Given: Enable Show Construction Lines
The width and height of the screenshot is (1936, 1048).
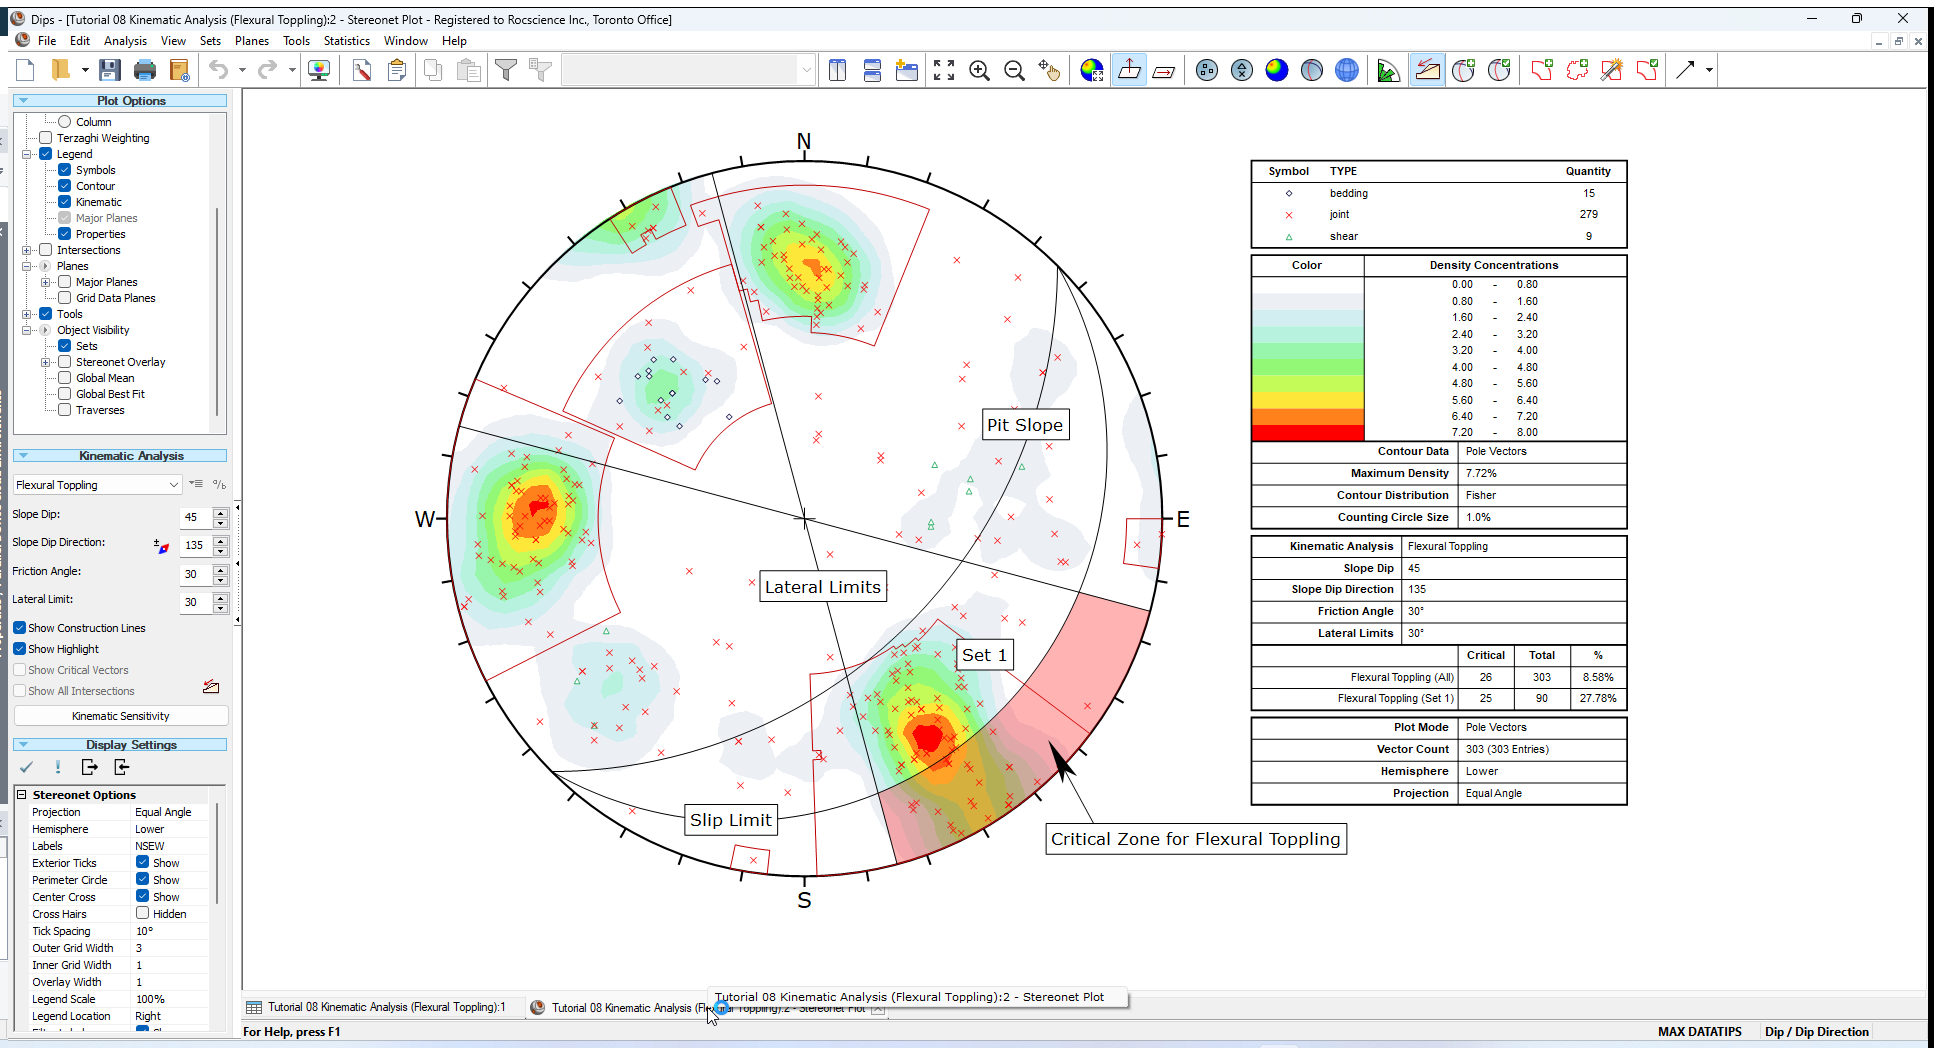Looking at the screenshot, I should (x=19, y=627).
